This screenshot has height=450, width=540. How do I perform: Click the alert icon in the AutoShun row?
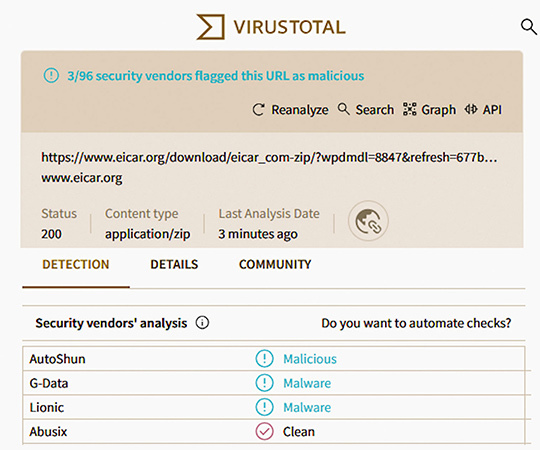264,359
